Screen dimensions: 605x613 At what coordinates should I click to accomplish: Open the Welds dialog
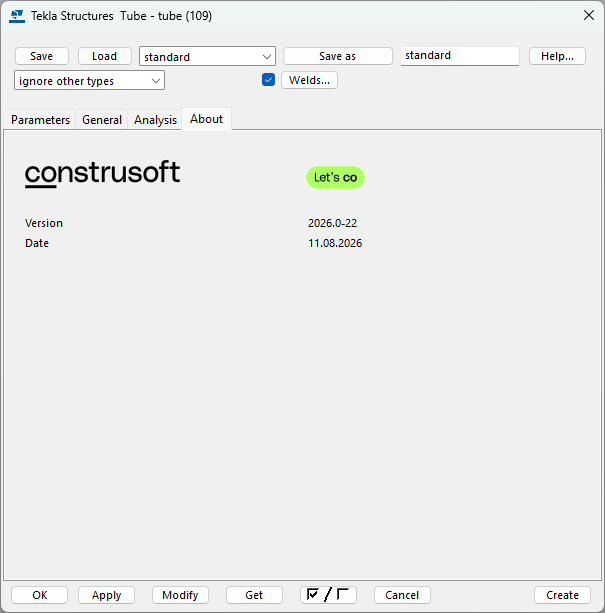pos(309,80)
